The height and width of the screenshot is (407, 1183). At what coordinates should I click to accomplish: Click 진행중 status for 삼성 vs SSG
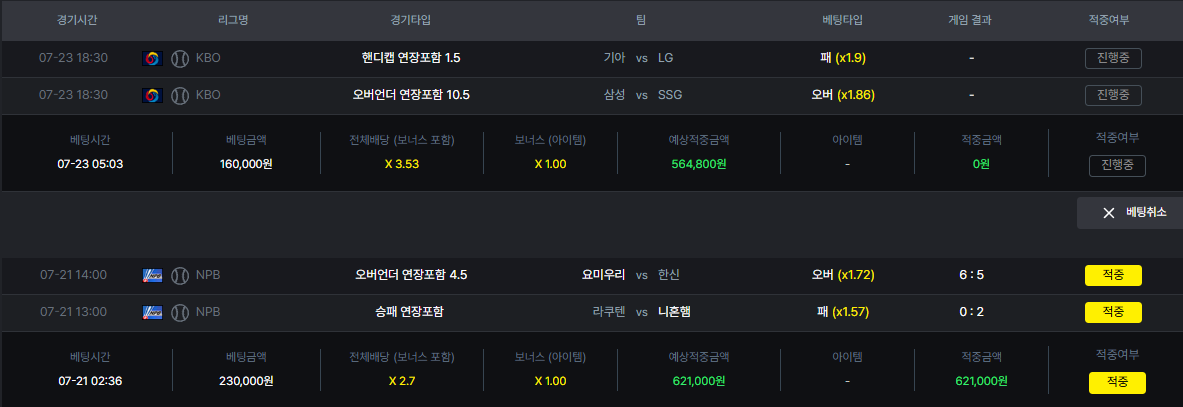1113,95
